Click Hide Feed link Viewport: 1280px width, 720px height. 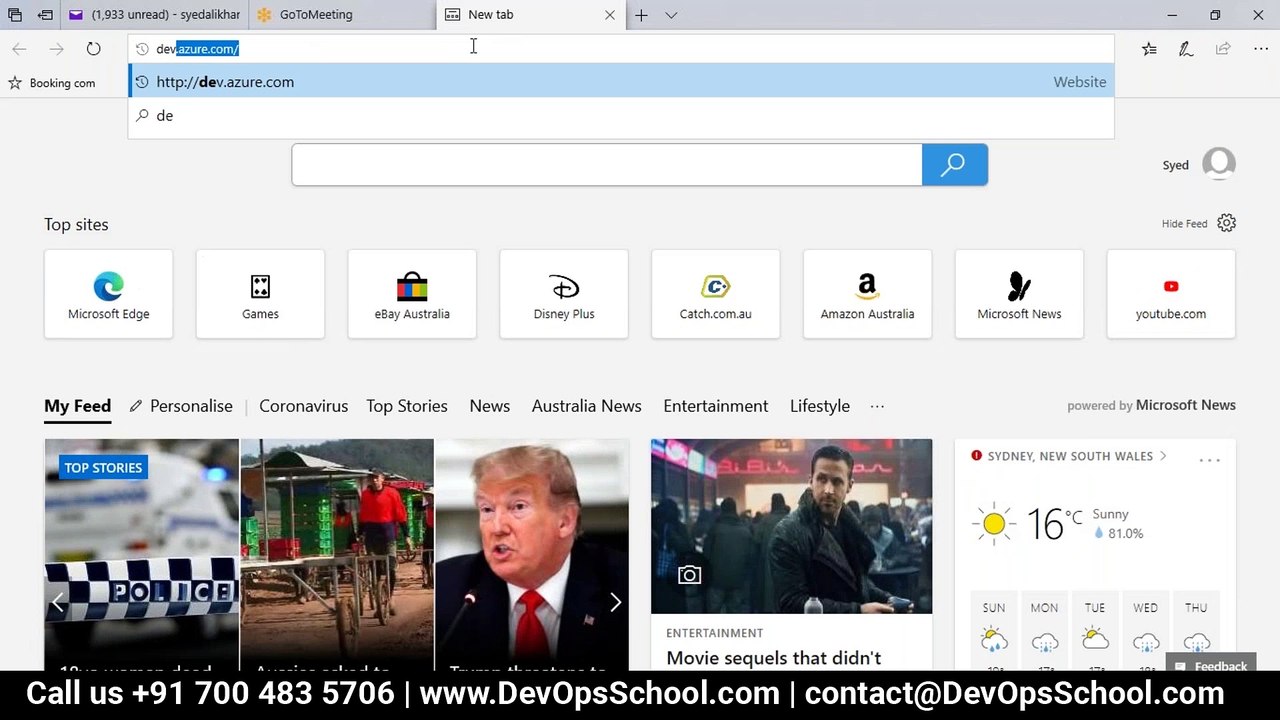pyautogui.click(x=1184, y=224)
